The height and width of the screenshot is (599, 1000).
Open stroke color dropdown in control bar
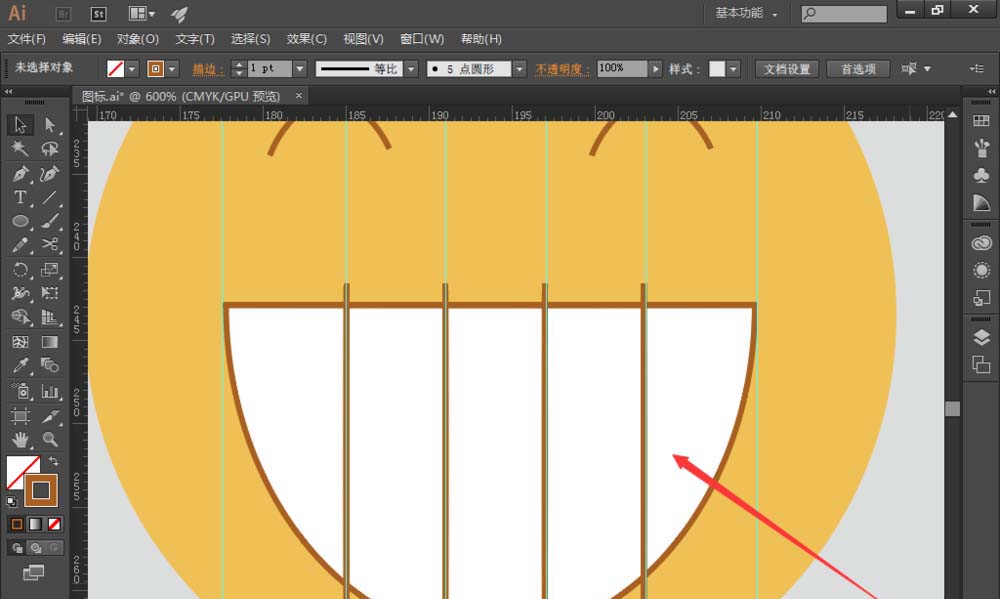click(172, 69)
